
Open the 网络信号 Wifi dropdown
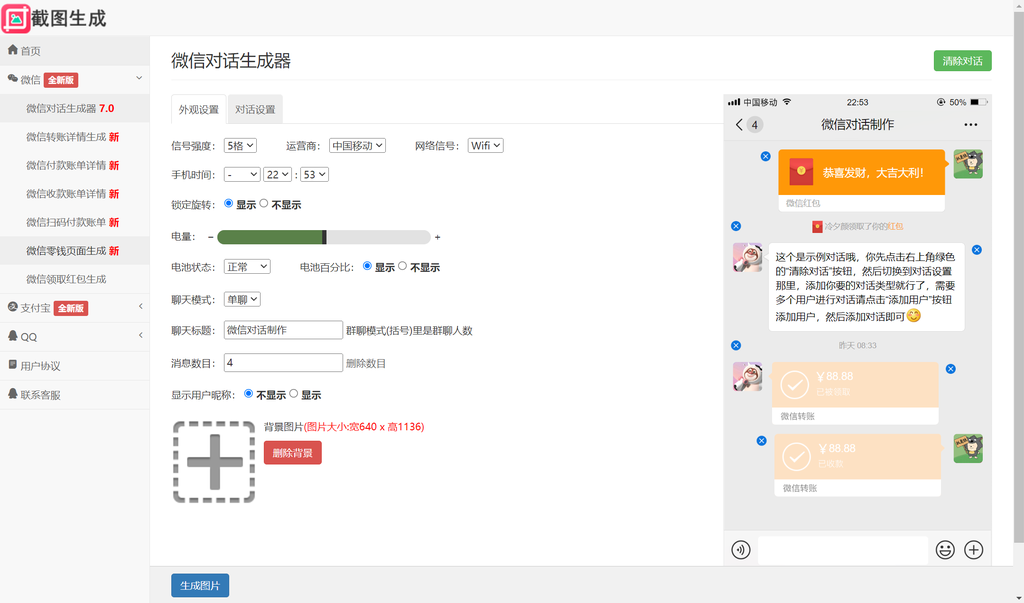pyautogui.click(x=486, y=144)
